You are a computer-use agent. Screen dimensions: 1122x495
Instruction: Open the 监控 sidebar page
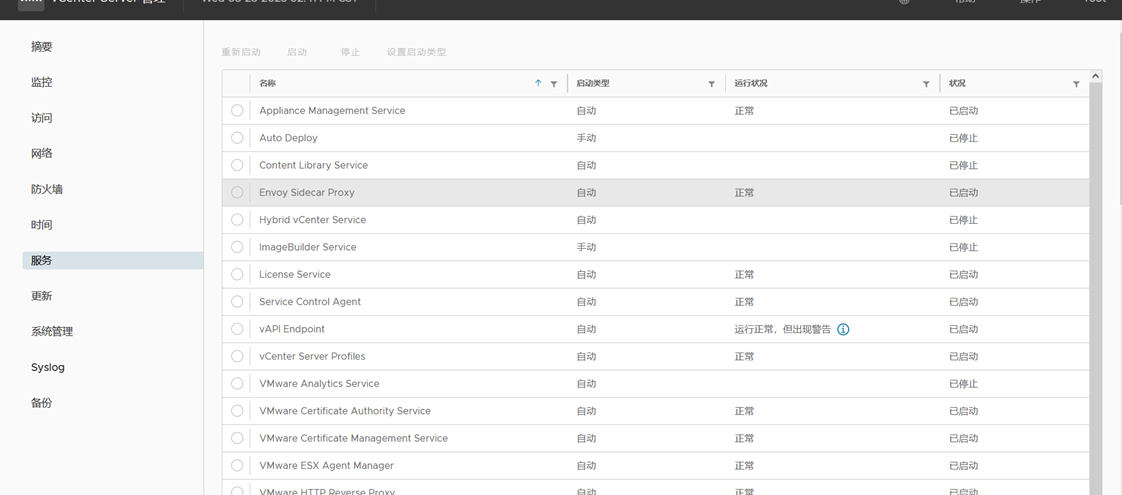(42, 82)
